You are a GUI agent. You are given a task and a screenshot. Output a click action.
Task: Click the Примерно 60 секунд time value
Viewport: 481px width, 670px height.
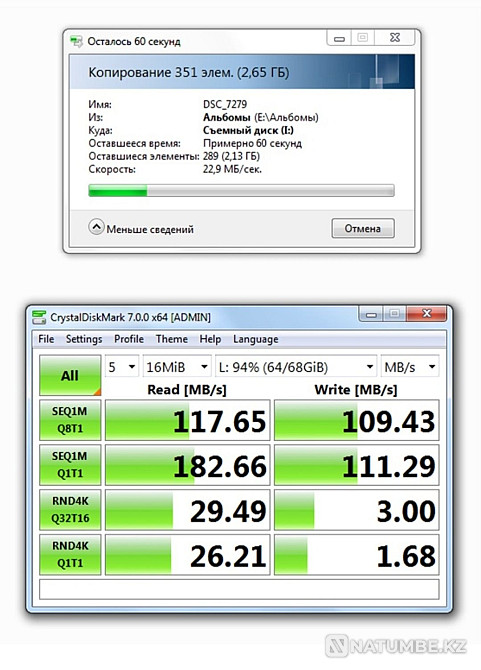(x=252, y=143)
